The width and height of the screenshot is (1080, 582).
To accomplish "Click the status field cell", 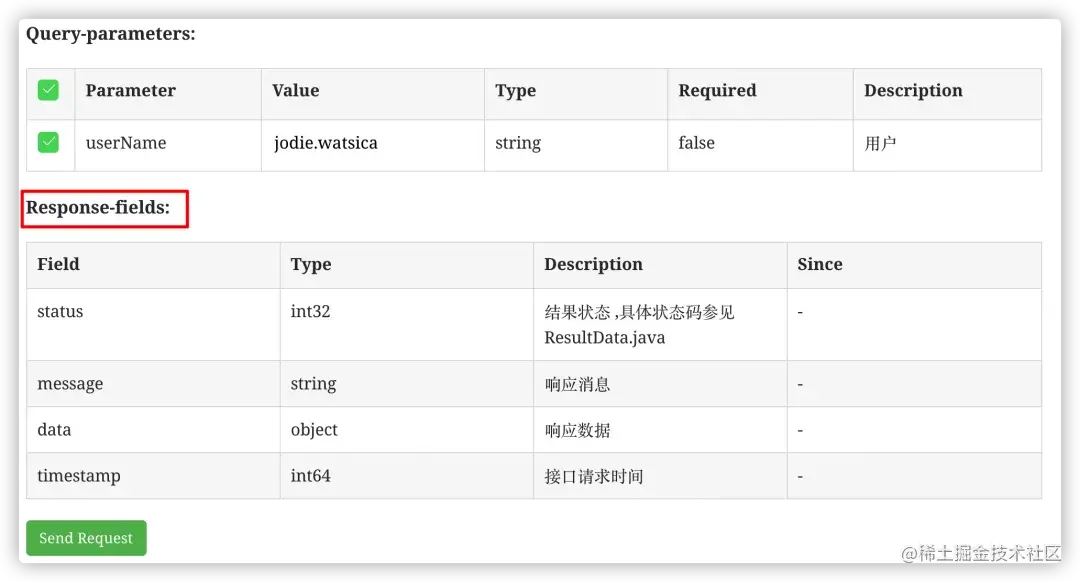I will click(153, 324).
